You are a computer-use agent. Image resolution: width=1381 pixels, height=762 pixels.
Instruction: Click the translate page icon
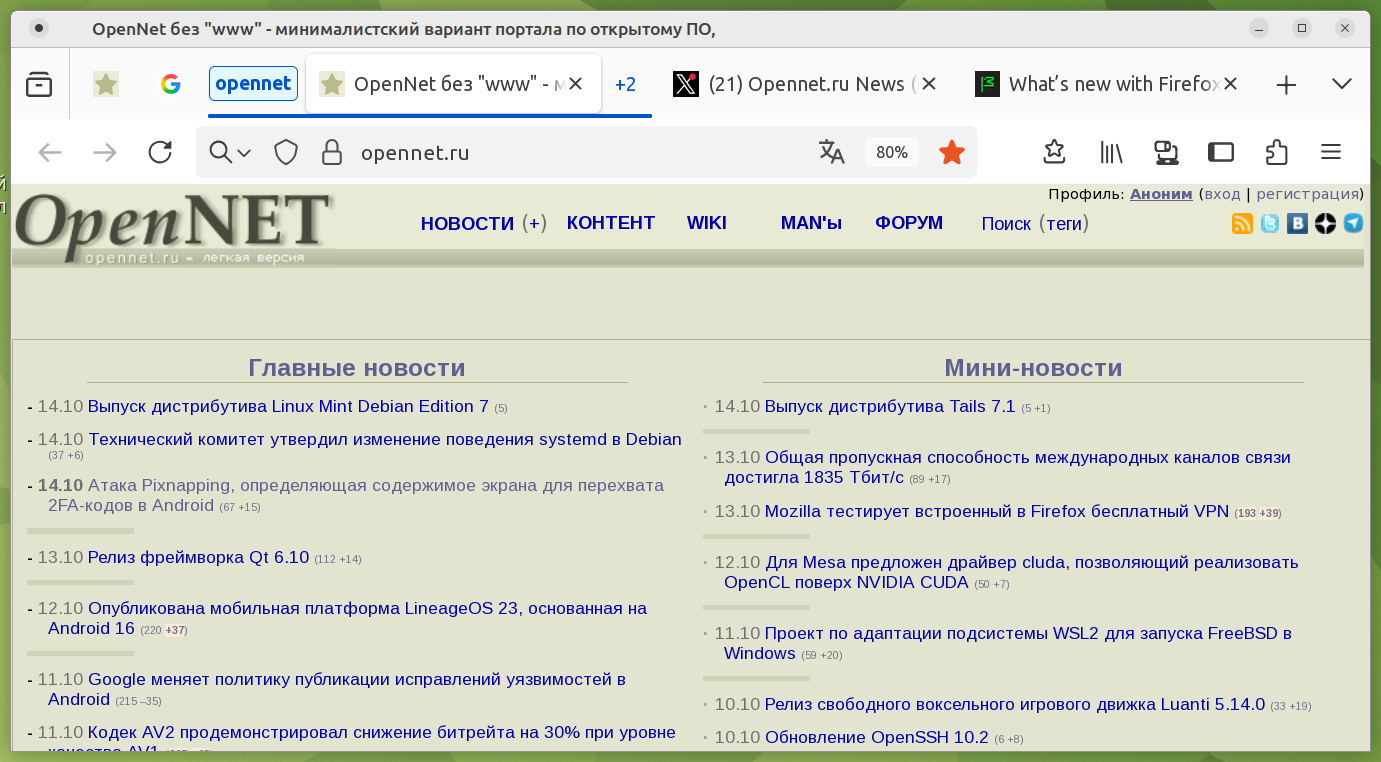click(x=831, y=152)
